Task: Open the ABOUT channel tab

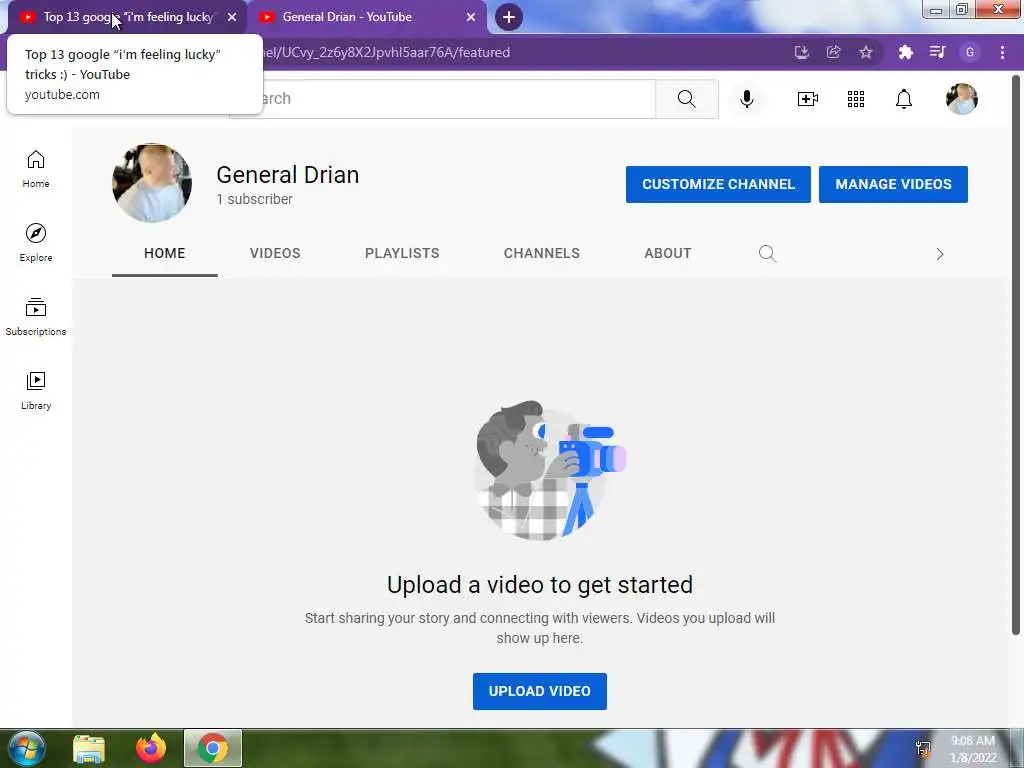Action: (667, 253)
